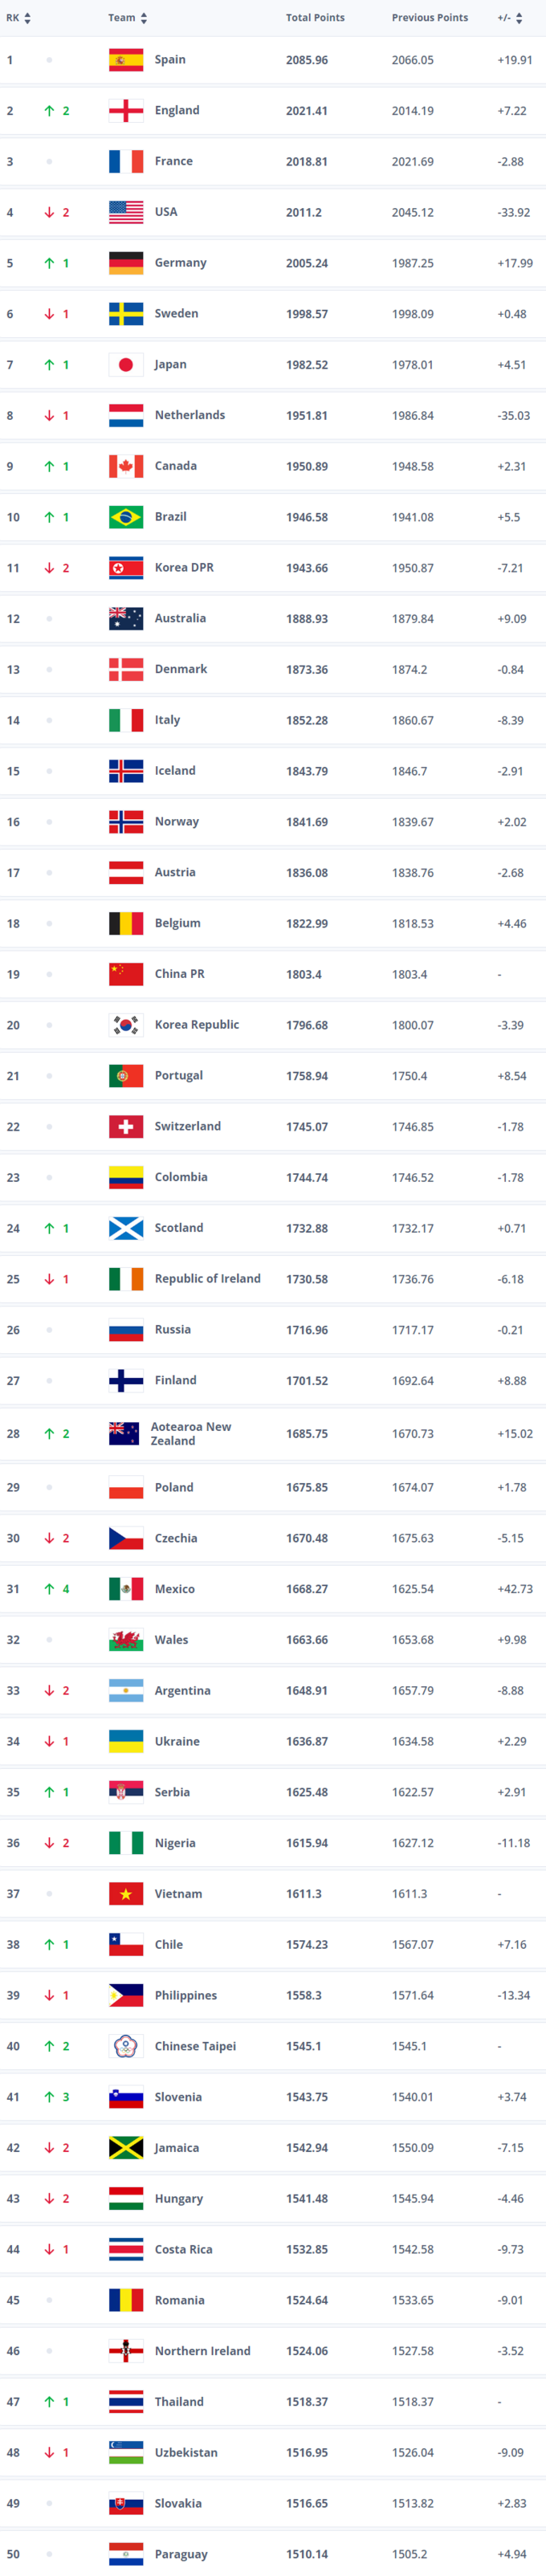Open the Republic of Ireland team link

point(207,1278)
